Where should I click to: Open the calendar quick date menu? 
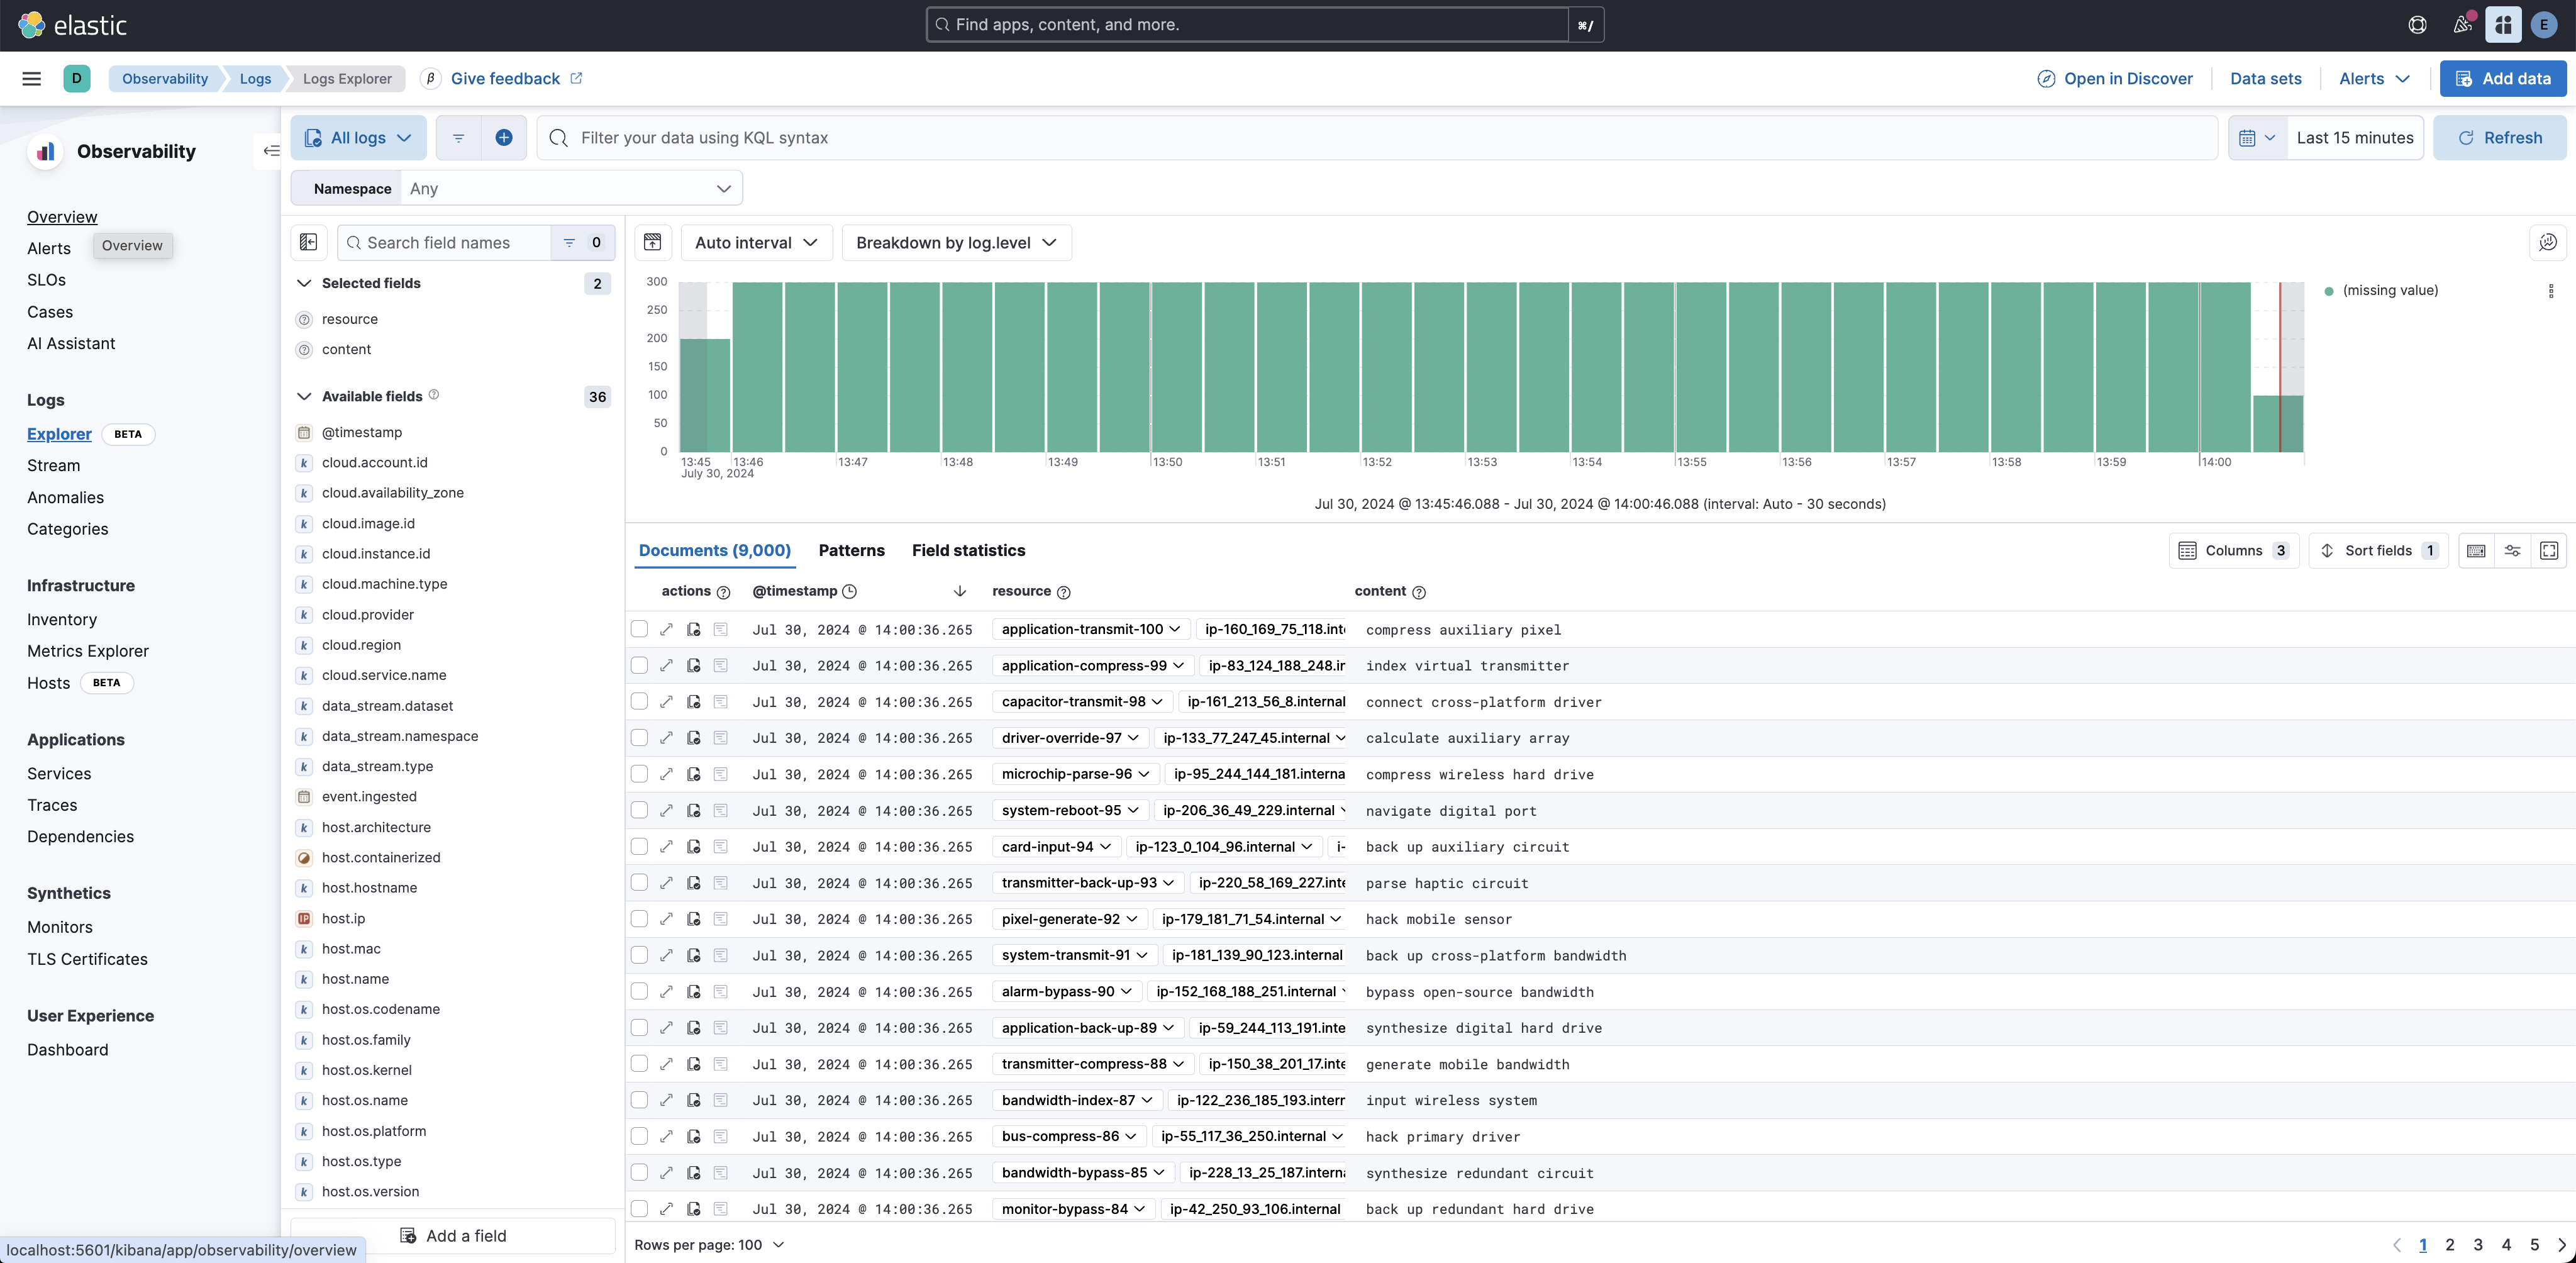coord(2257,138)
